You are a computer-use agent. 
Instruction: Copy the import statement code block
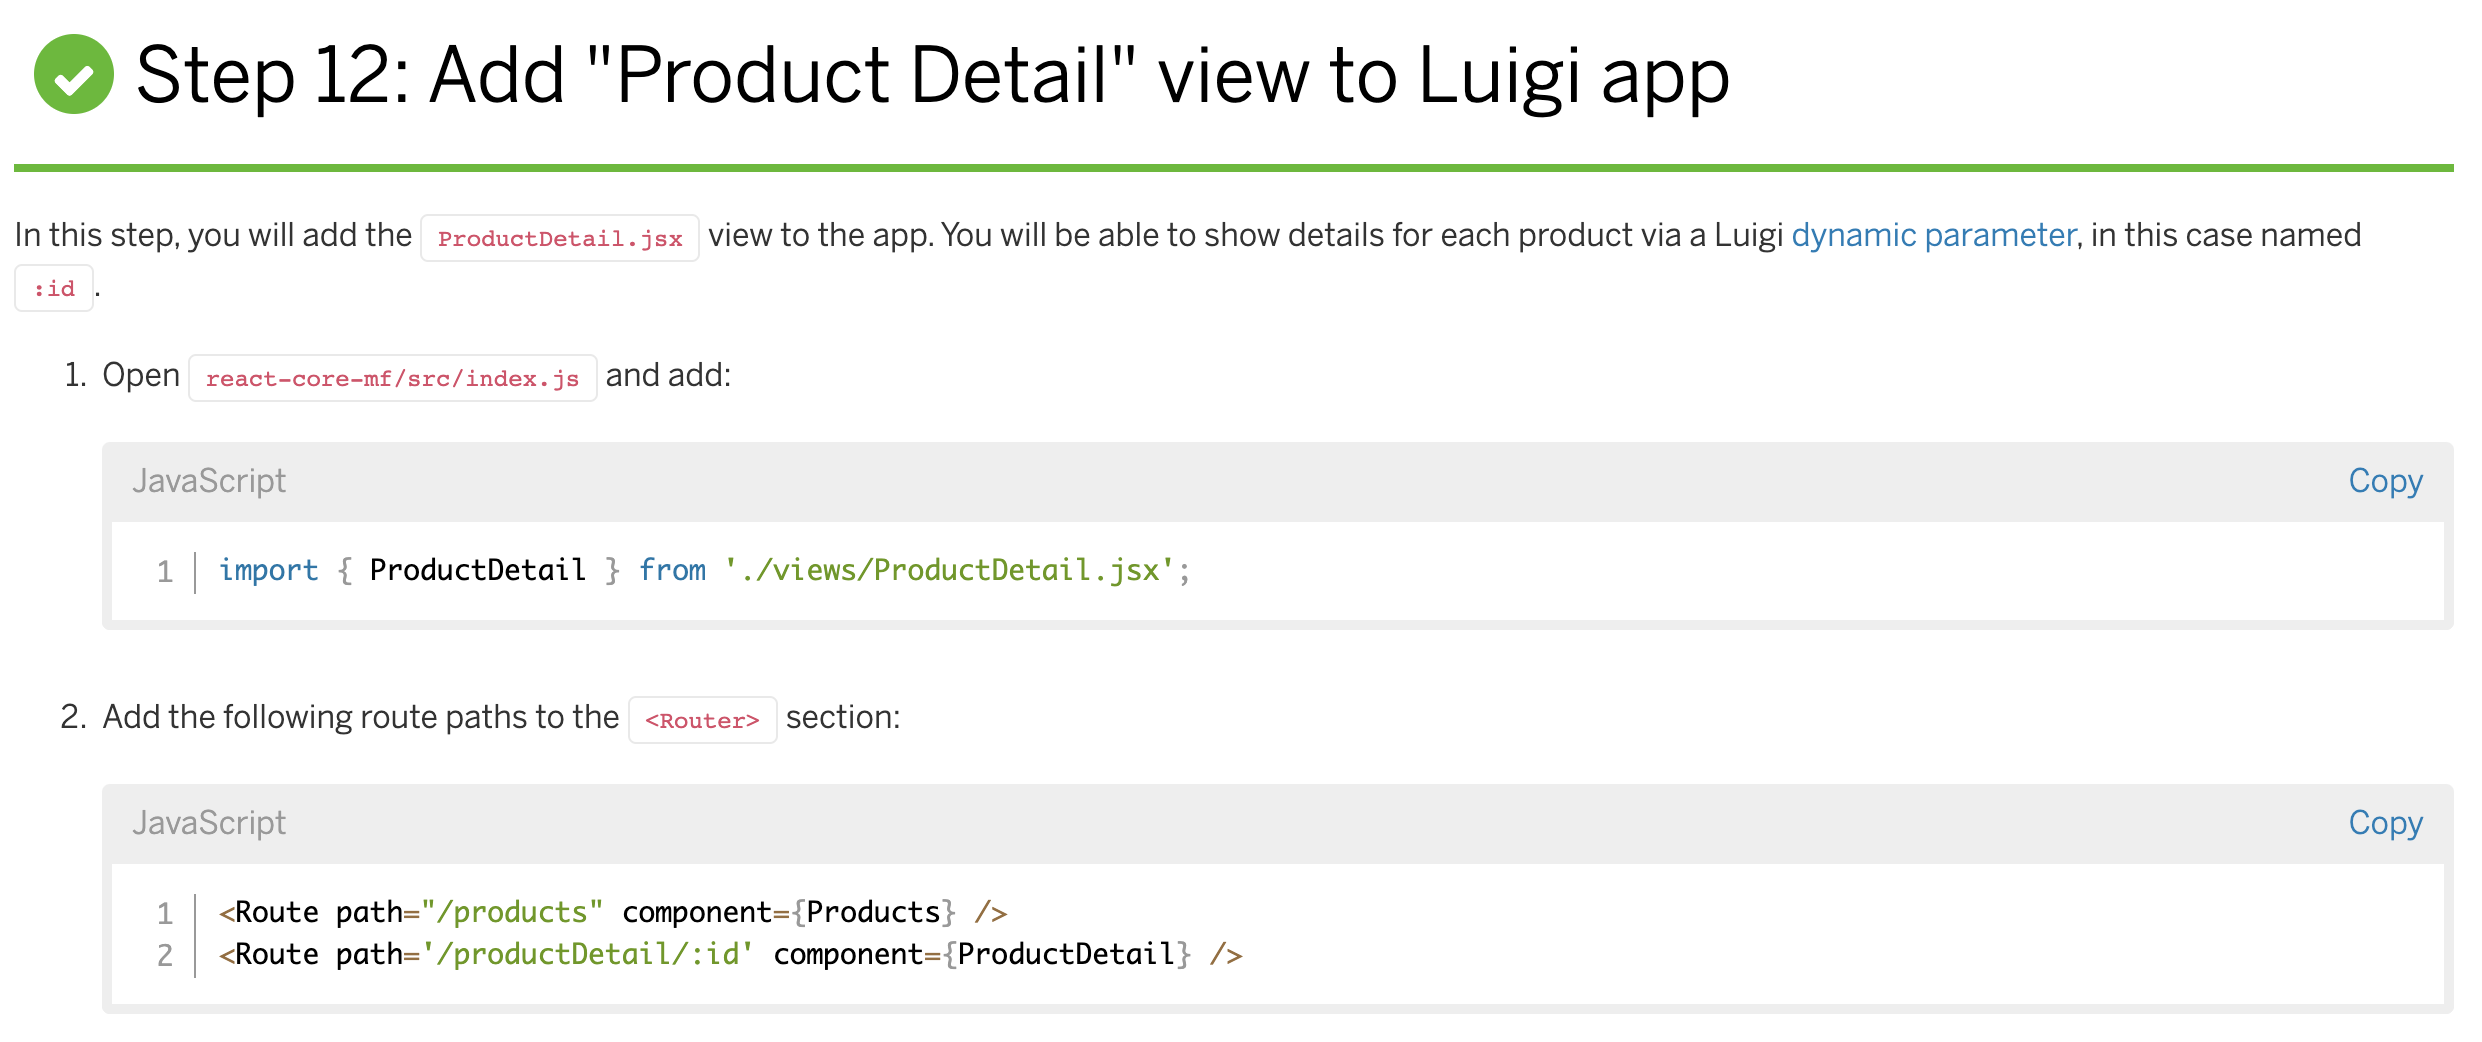click(x=2385, y=481)
